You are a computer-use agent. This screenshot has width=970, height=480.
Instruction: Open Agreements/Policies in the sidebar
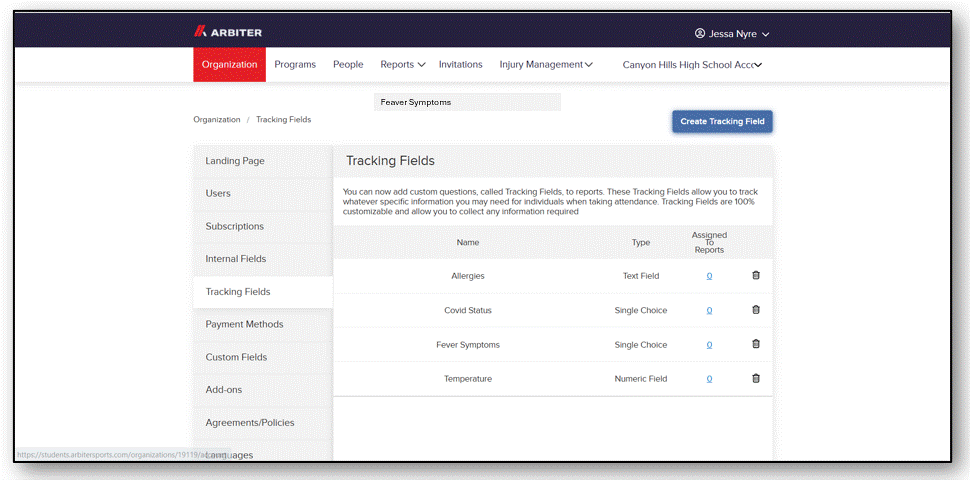(x=263, y=422)
